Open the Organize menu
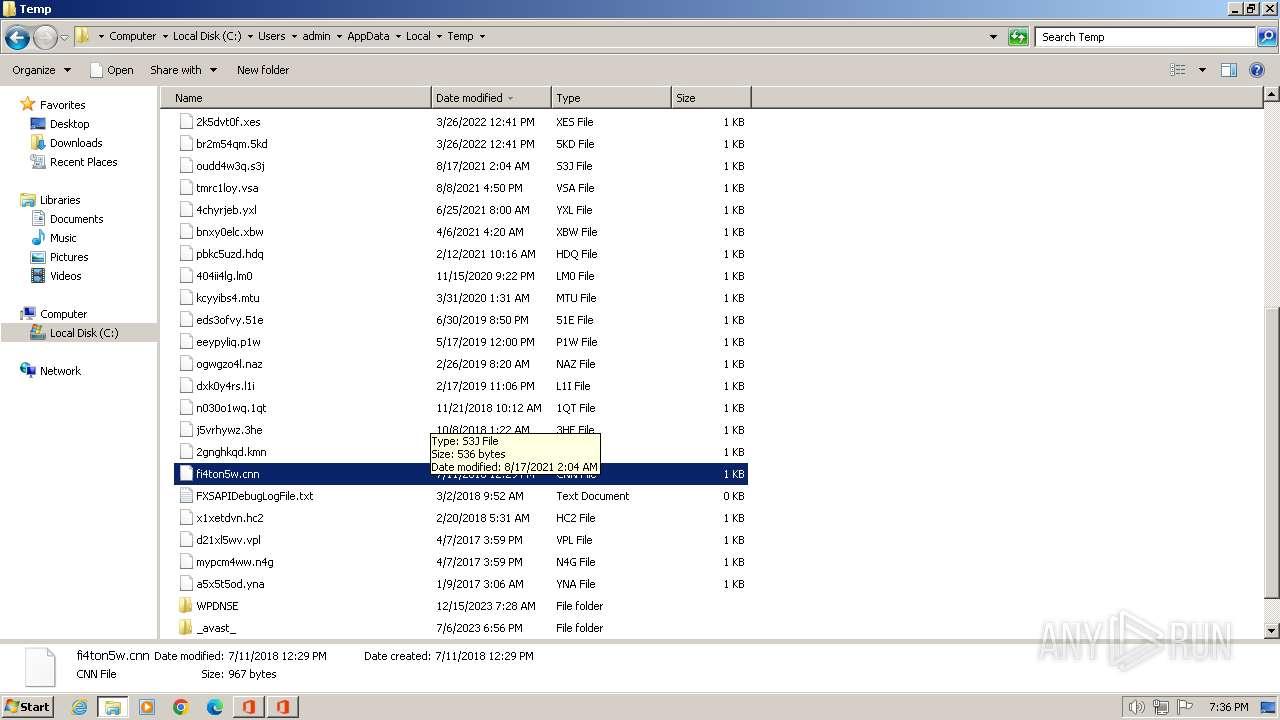 point(41,70)
